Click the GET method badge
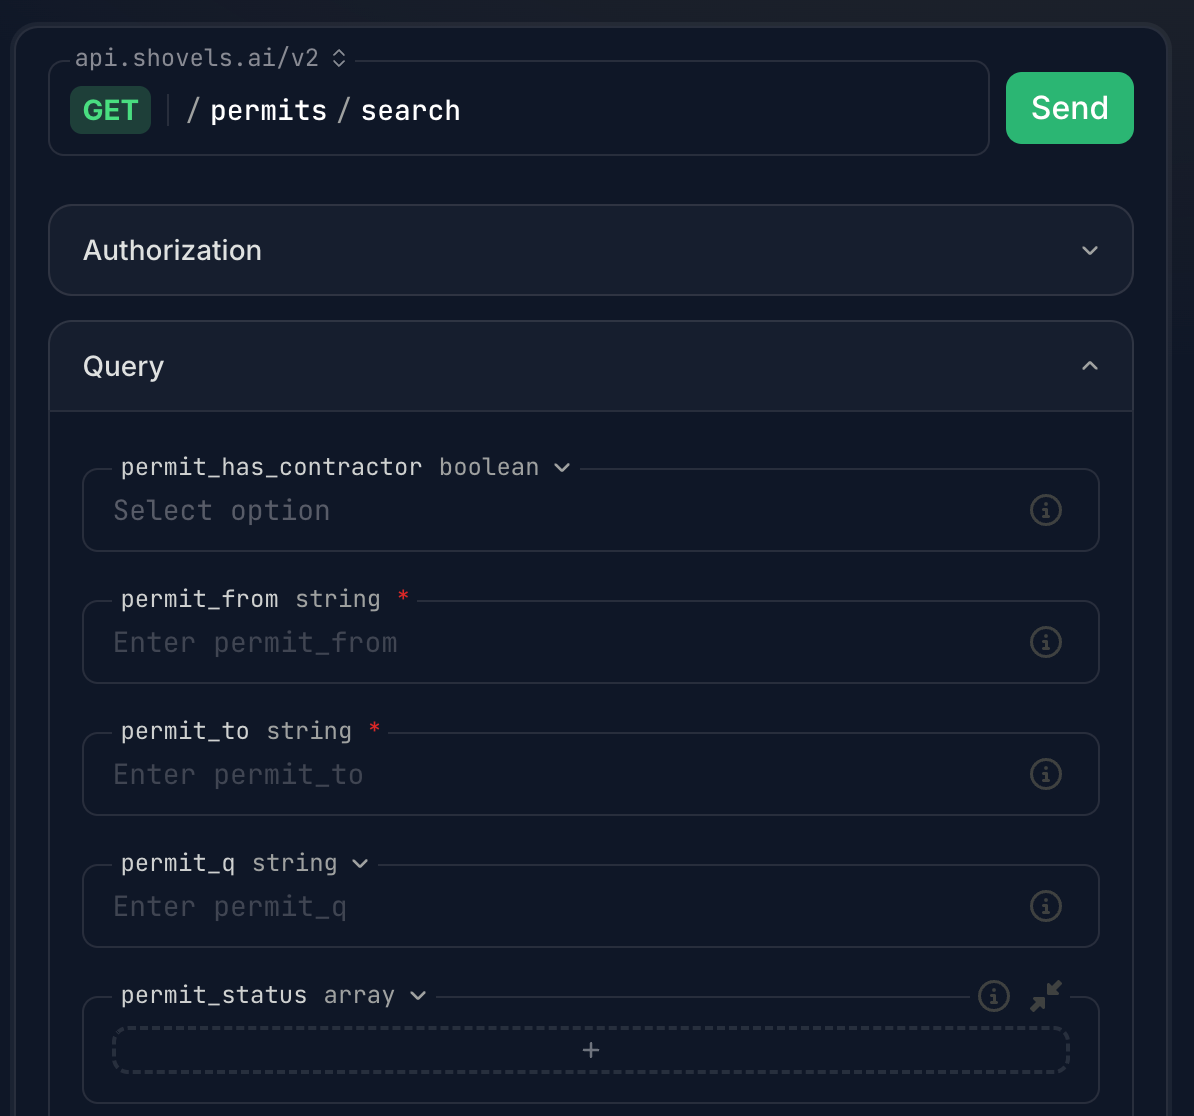Image resolution: width=1194 pixels, height=1116 pixels. pos(110,109)
